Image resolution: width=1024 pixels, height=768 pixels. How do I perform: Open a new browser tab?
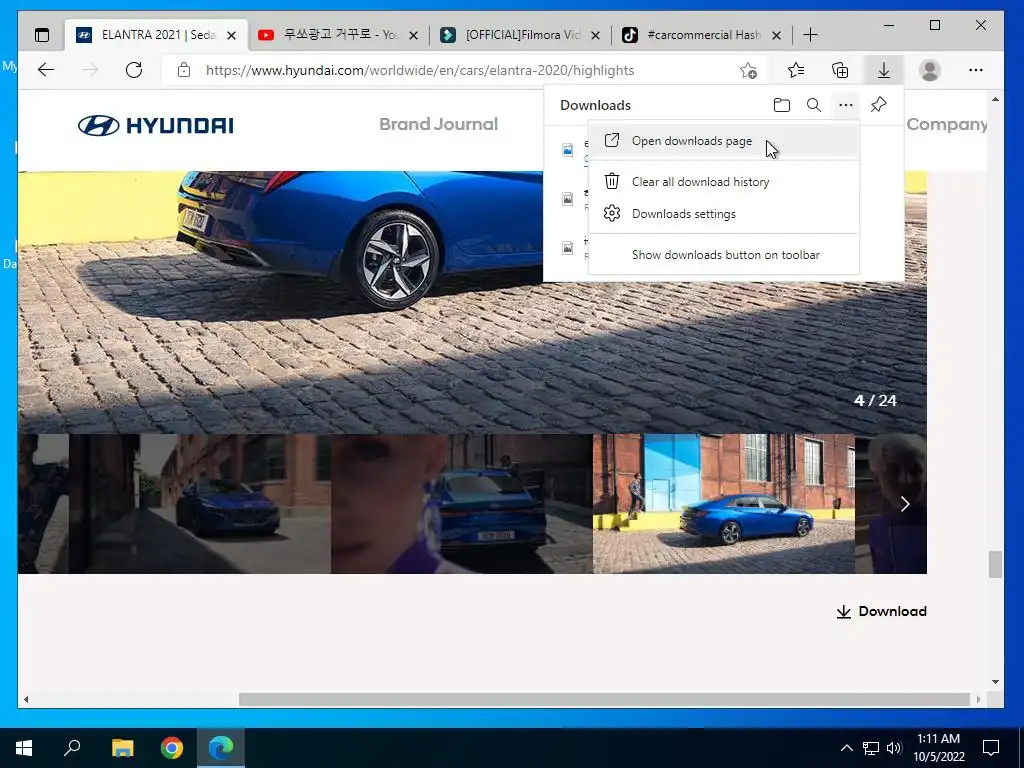click(x=810, y=35)
